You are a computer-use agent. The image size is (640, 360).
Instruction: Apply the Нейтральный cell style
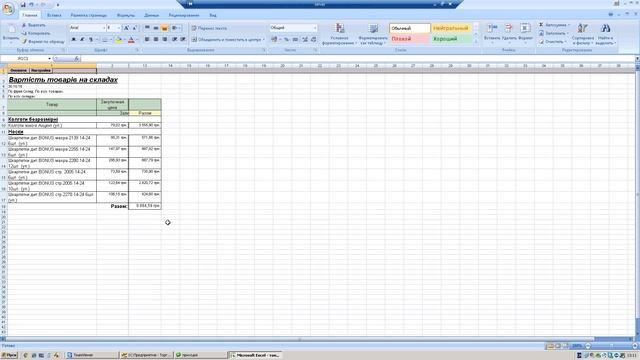[x=451, y=28]
